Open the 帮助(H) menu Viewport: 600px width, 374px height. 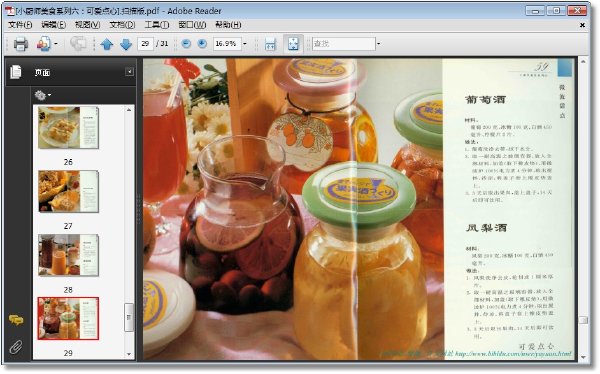[x=228, y=25]
